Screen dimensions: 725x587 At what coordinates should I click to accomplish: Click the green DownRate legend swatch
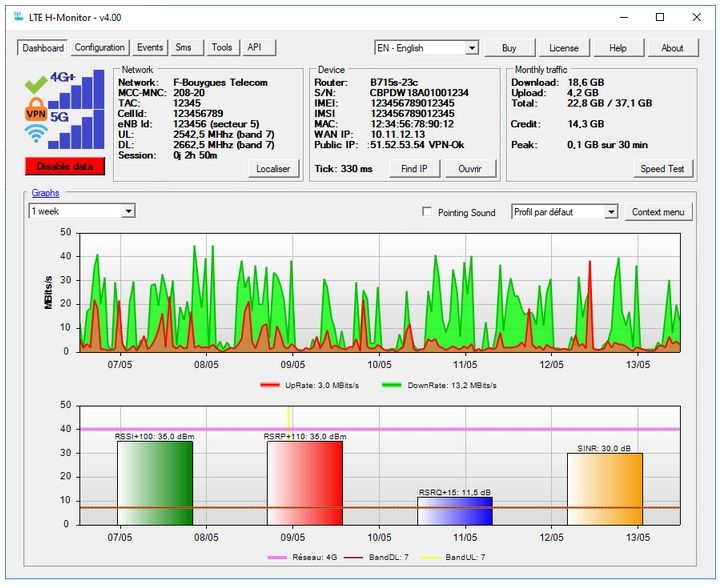point(392,385)
